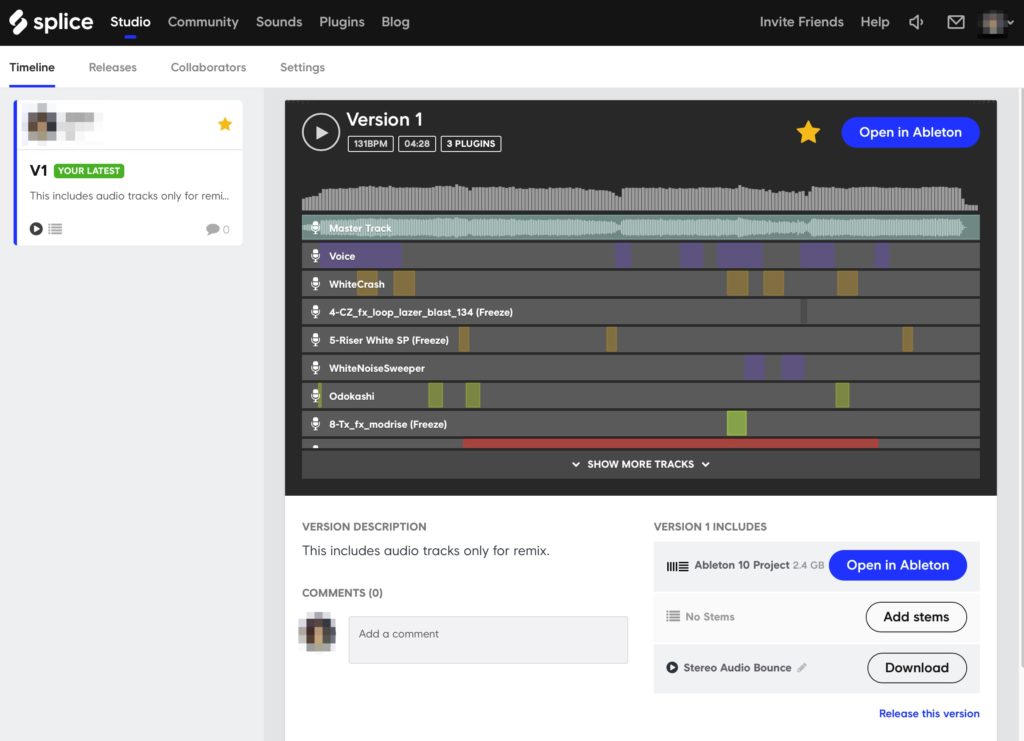
Task: Open the user avatar account menu
Action: [x=997, y=23]
